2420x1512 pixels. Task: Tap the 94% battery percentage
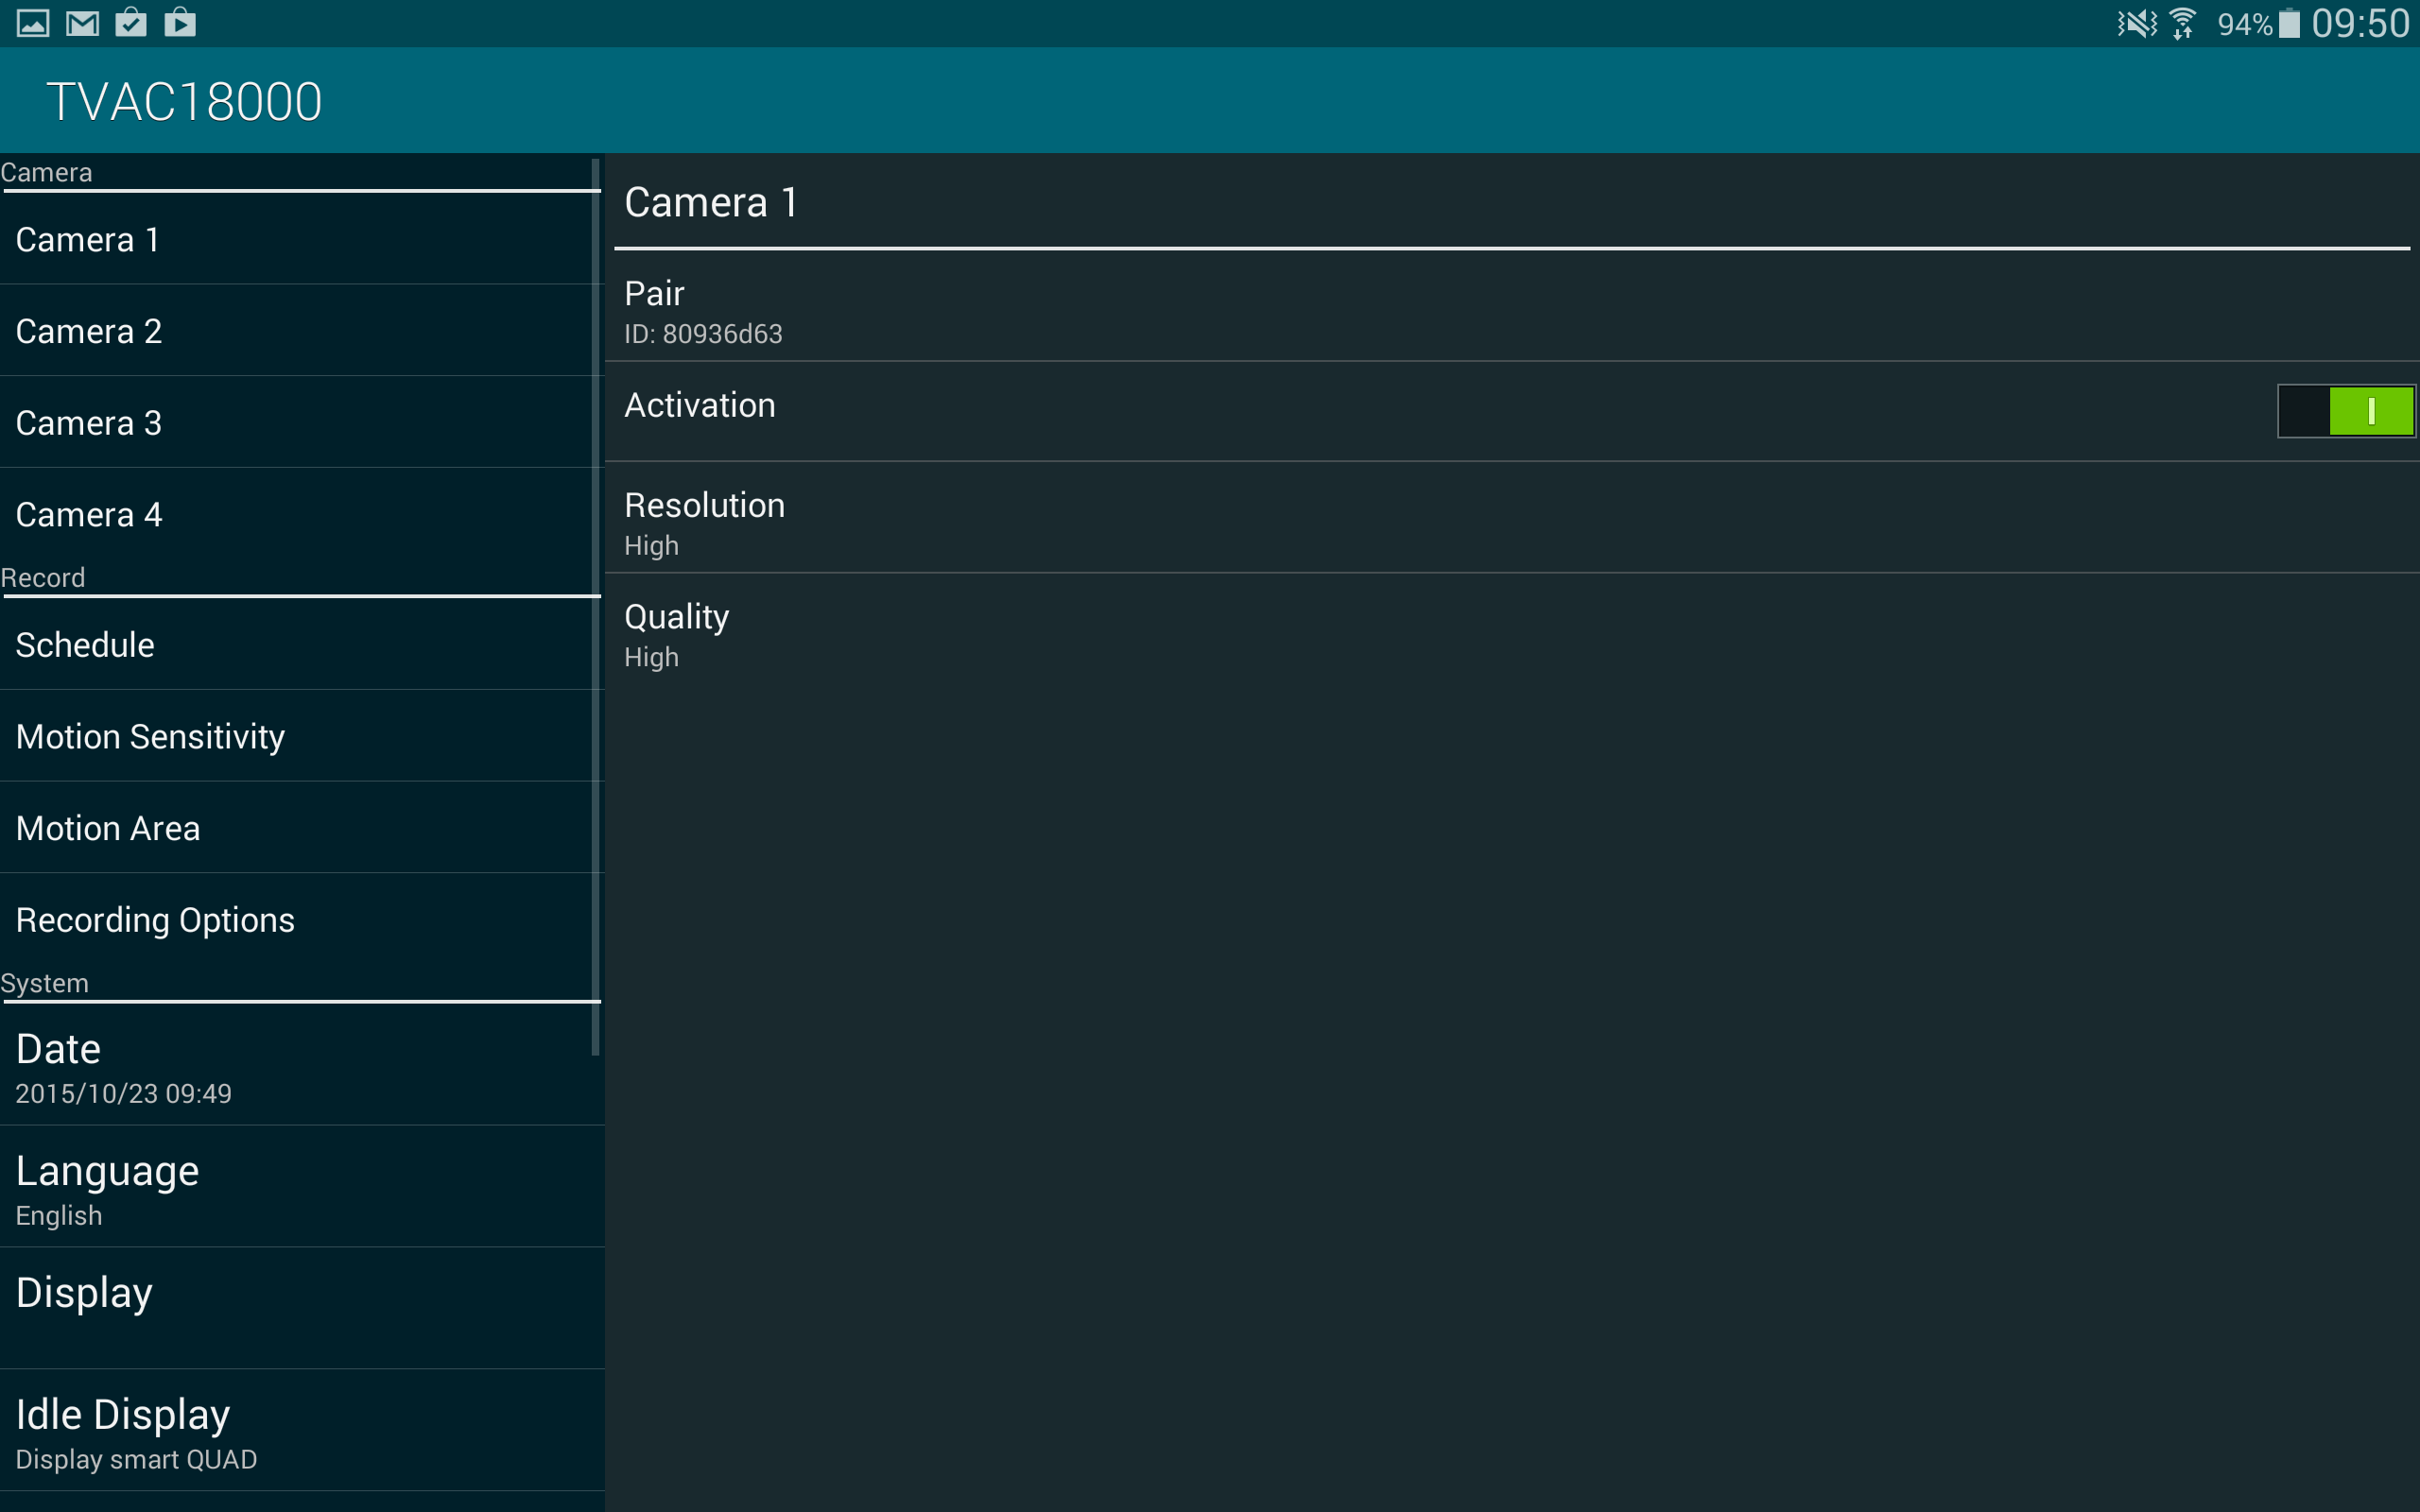click(2245, 24)
